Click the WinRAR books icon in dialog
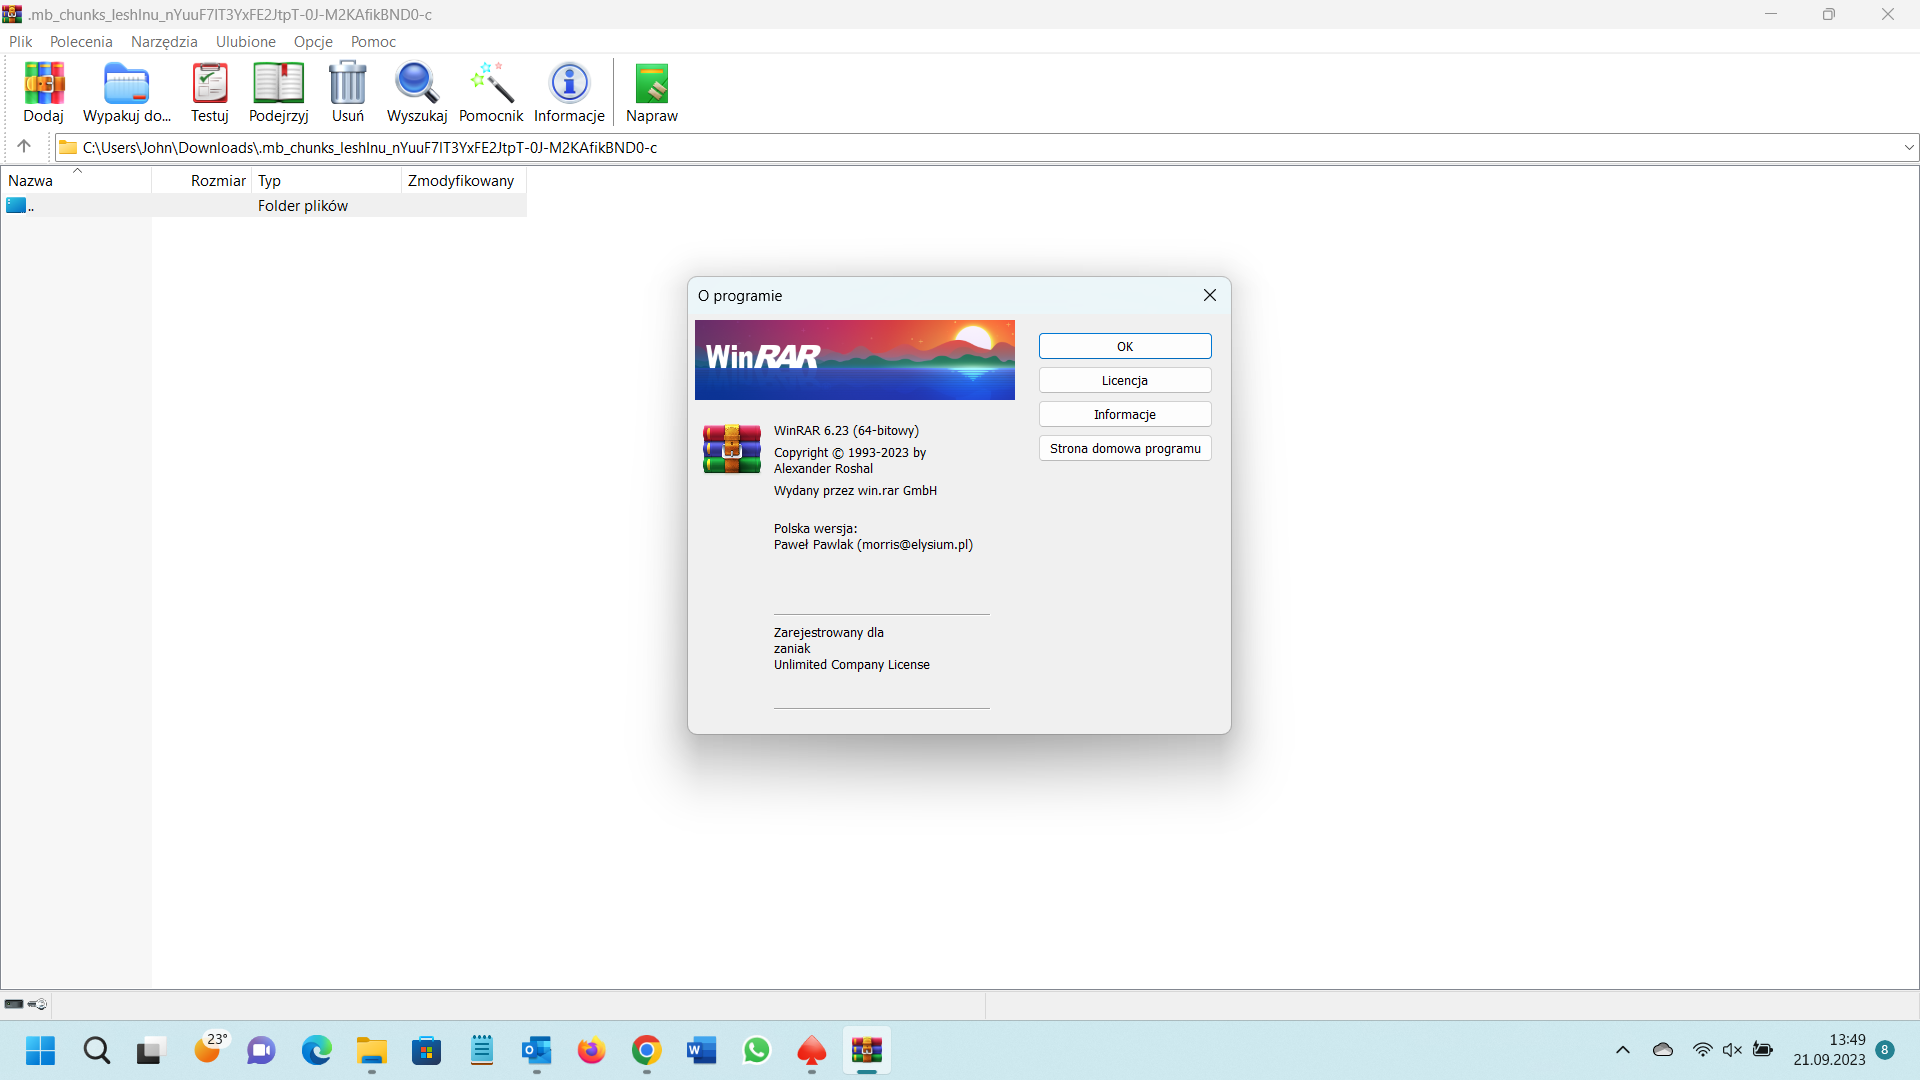1920x1080 pixels. (732, 449)
